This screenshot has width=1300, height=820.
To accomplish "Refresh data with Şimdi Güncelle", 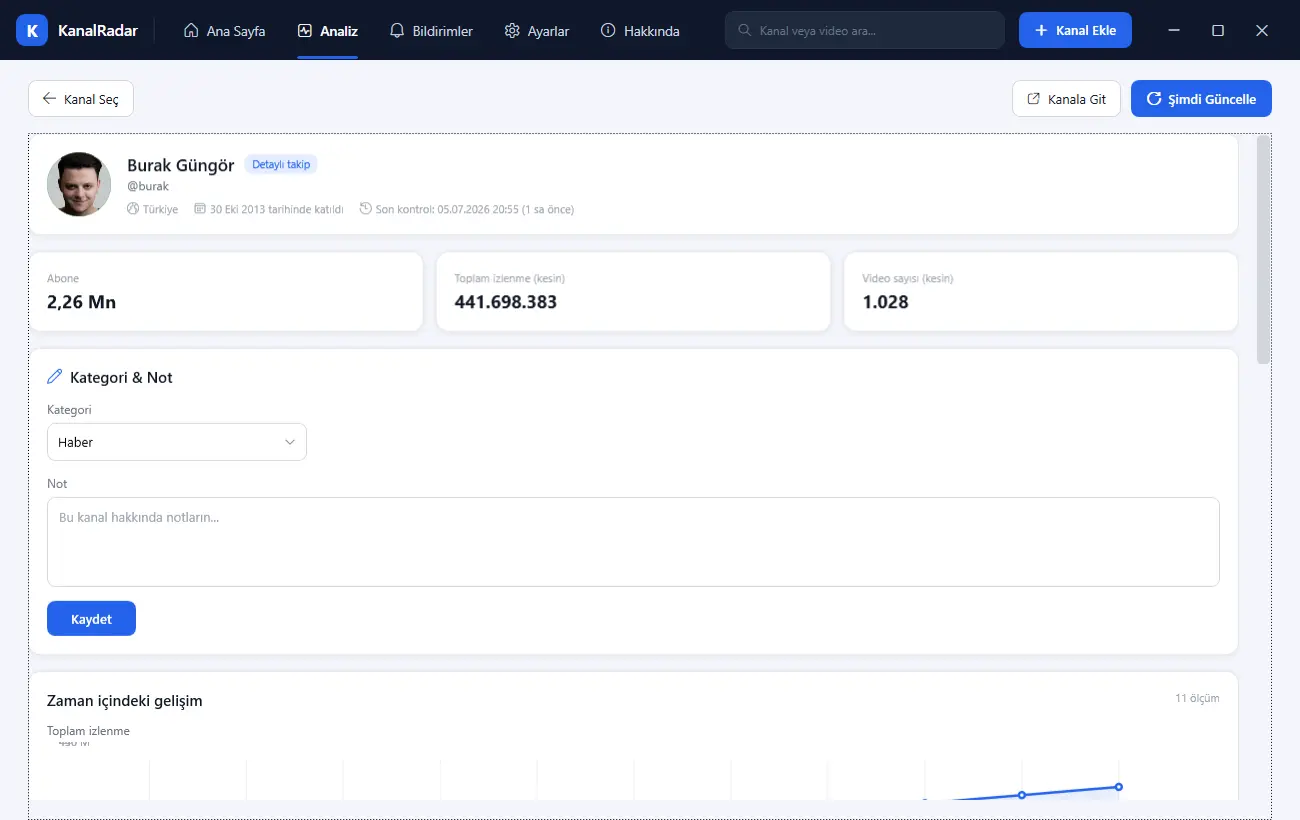I will tap(1201, 99).
